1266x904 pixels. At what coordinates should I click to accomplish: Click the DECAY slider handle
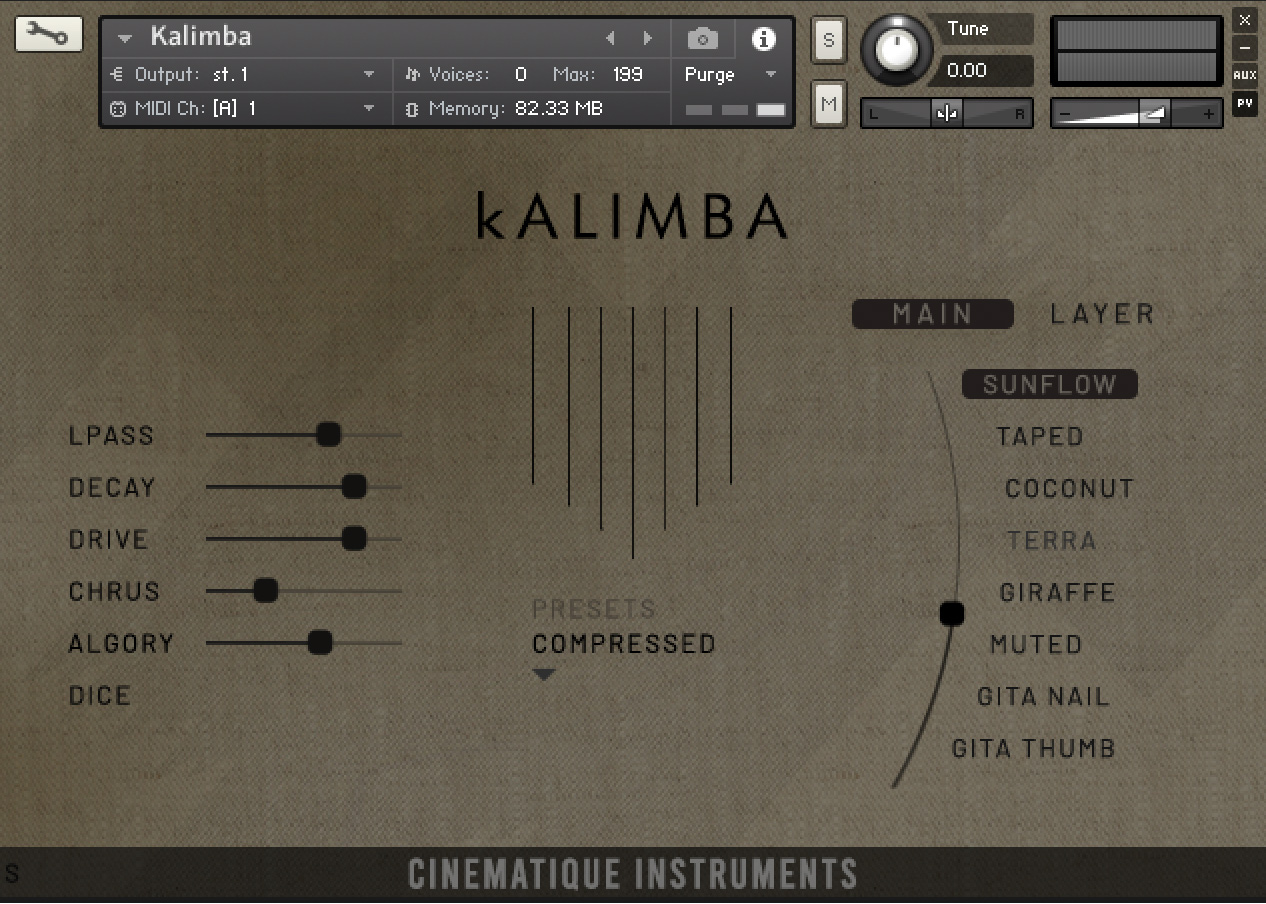click(x=354, y=487)
